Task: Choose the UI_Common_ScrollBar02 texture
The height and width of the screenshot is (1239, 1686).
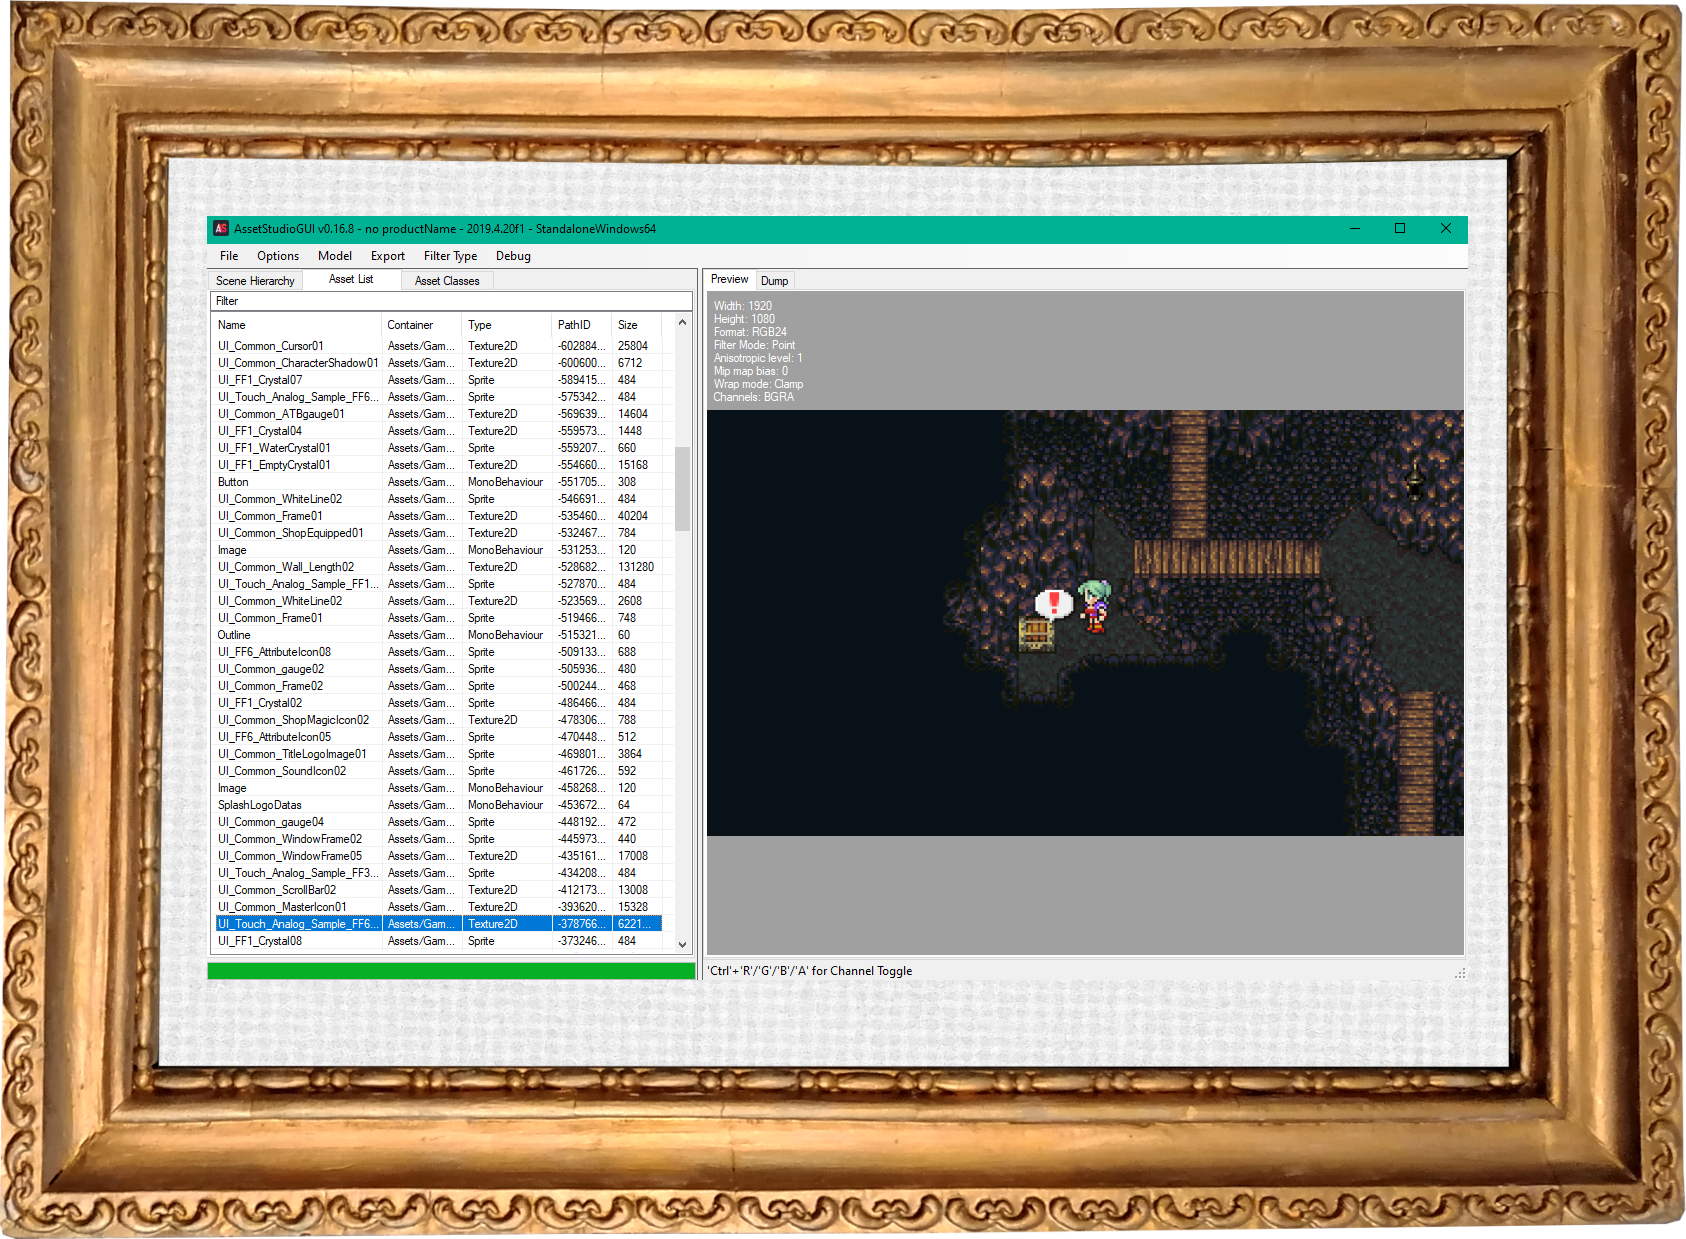Action: (x=438, y=890)
